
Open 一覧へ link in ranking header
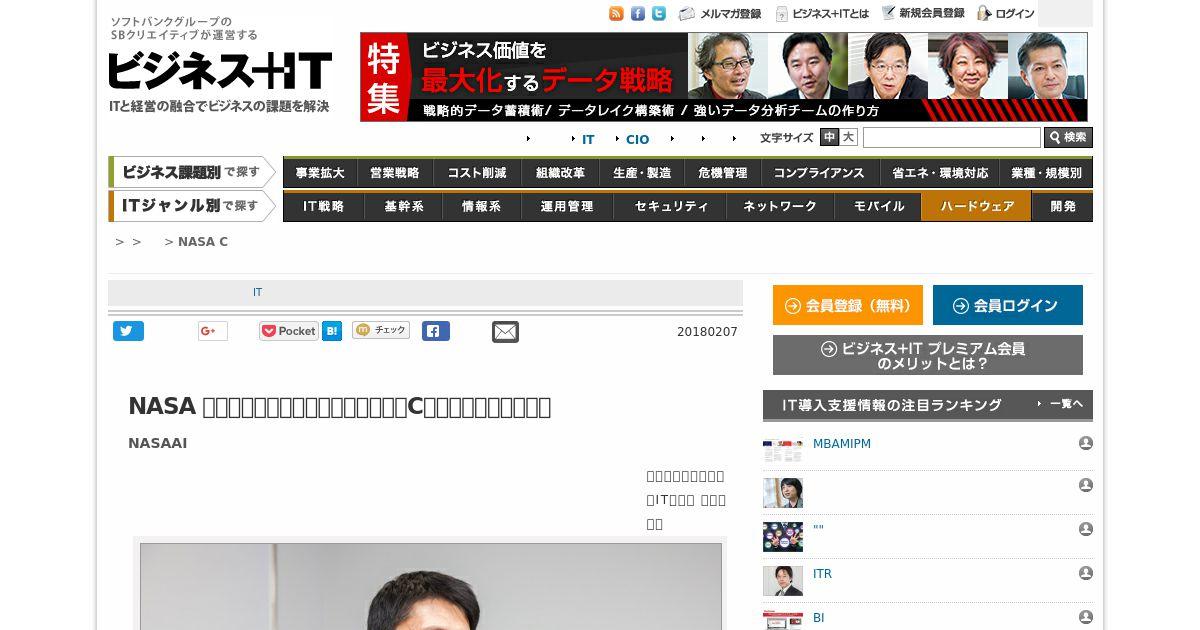[1064, 404]
